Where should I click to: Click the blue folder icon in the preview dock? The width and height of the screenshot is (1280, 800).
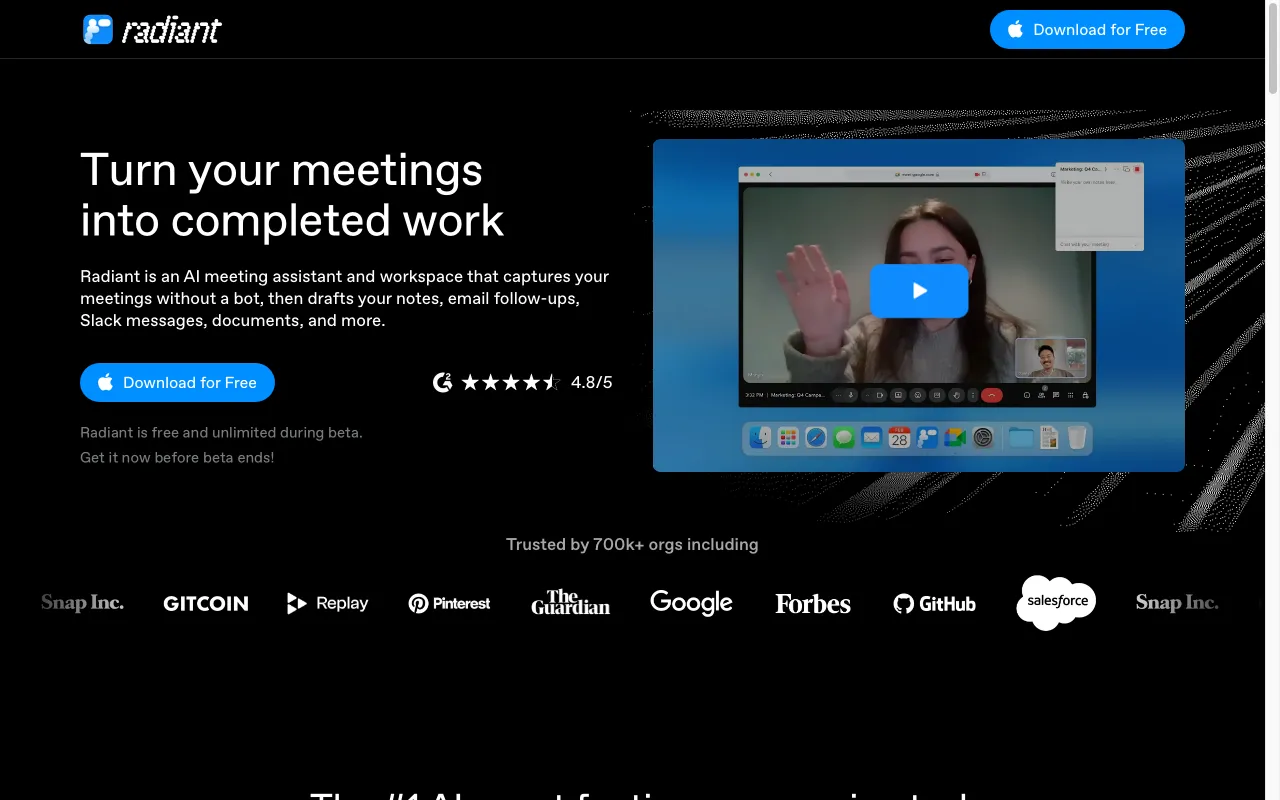(x=1021, y=437)
